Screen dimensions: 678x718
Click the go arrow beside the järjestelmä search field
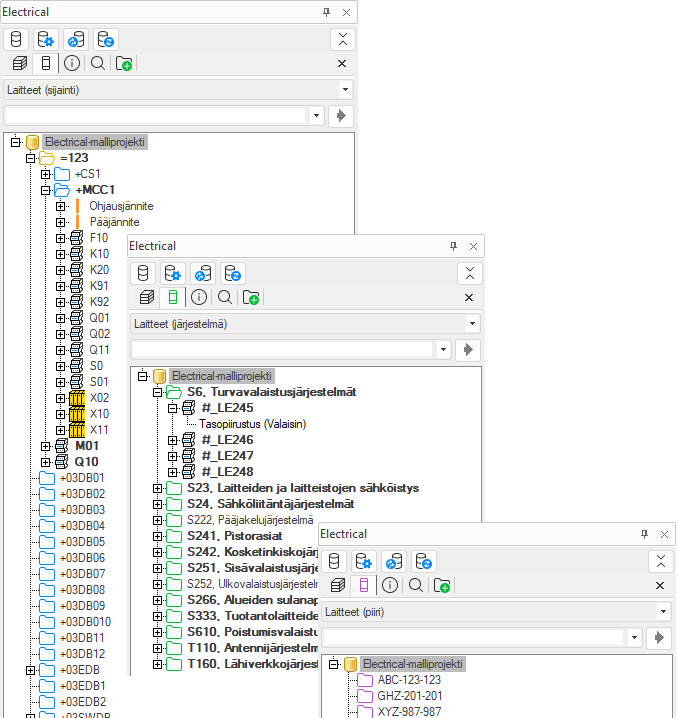[x=468, y=349]
